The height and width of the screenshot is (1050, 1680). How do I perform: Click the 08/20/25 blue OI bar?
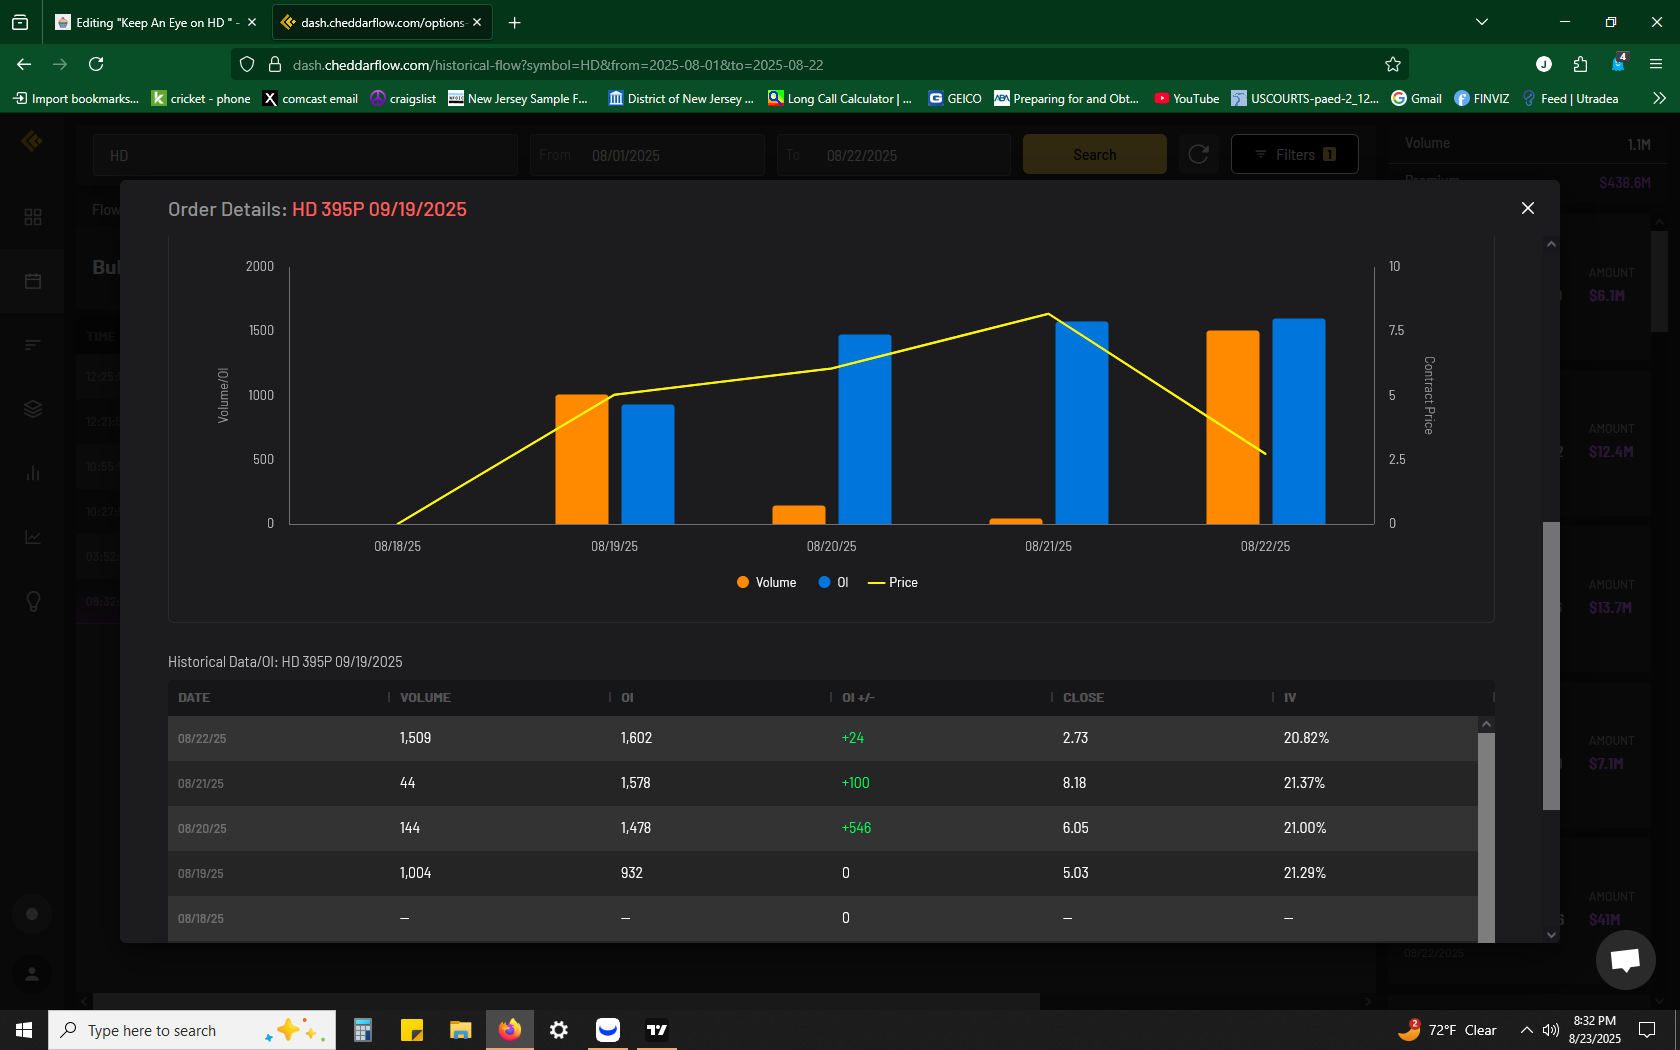pos(864,429)
